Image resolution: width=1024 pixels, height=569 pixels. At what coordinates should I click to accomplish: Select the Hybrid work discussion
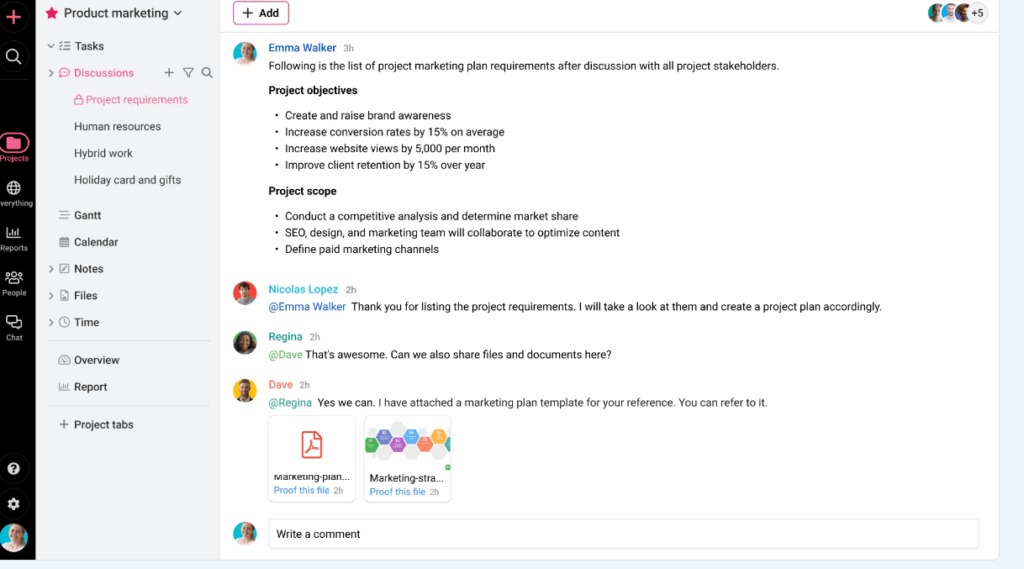103,153
